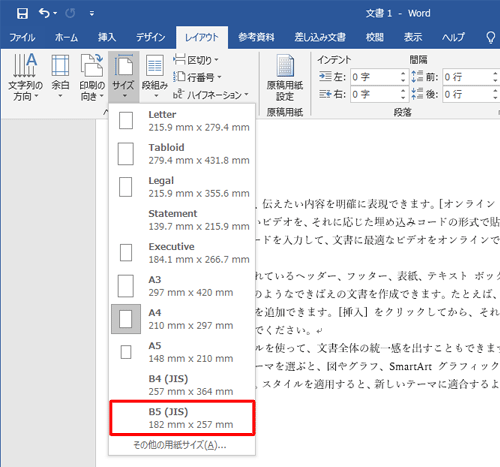Image resolution: width=500 pixels, height=467 pixels.
Task: Select B4 (JIS) paper size
Action: coord(182,385)
